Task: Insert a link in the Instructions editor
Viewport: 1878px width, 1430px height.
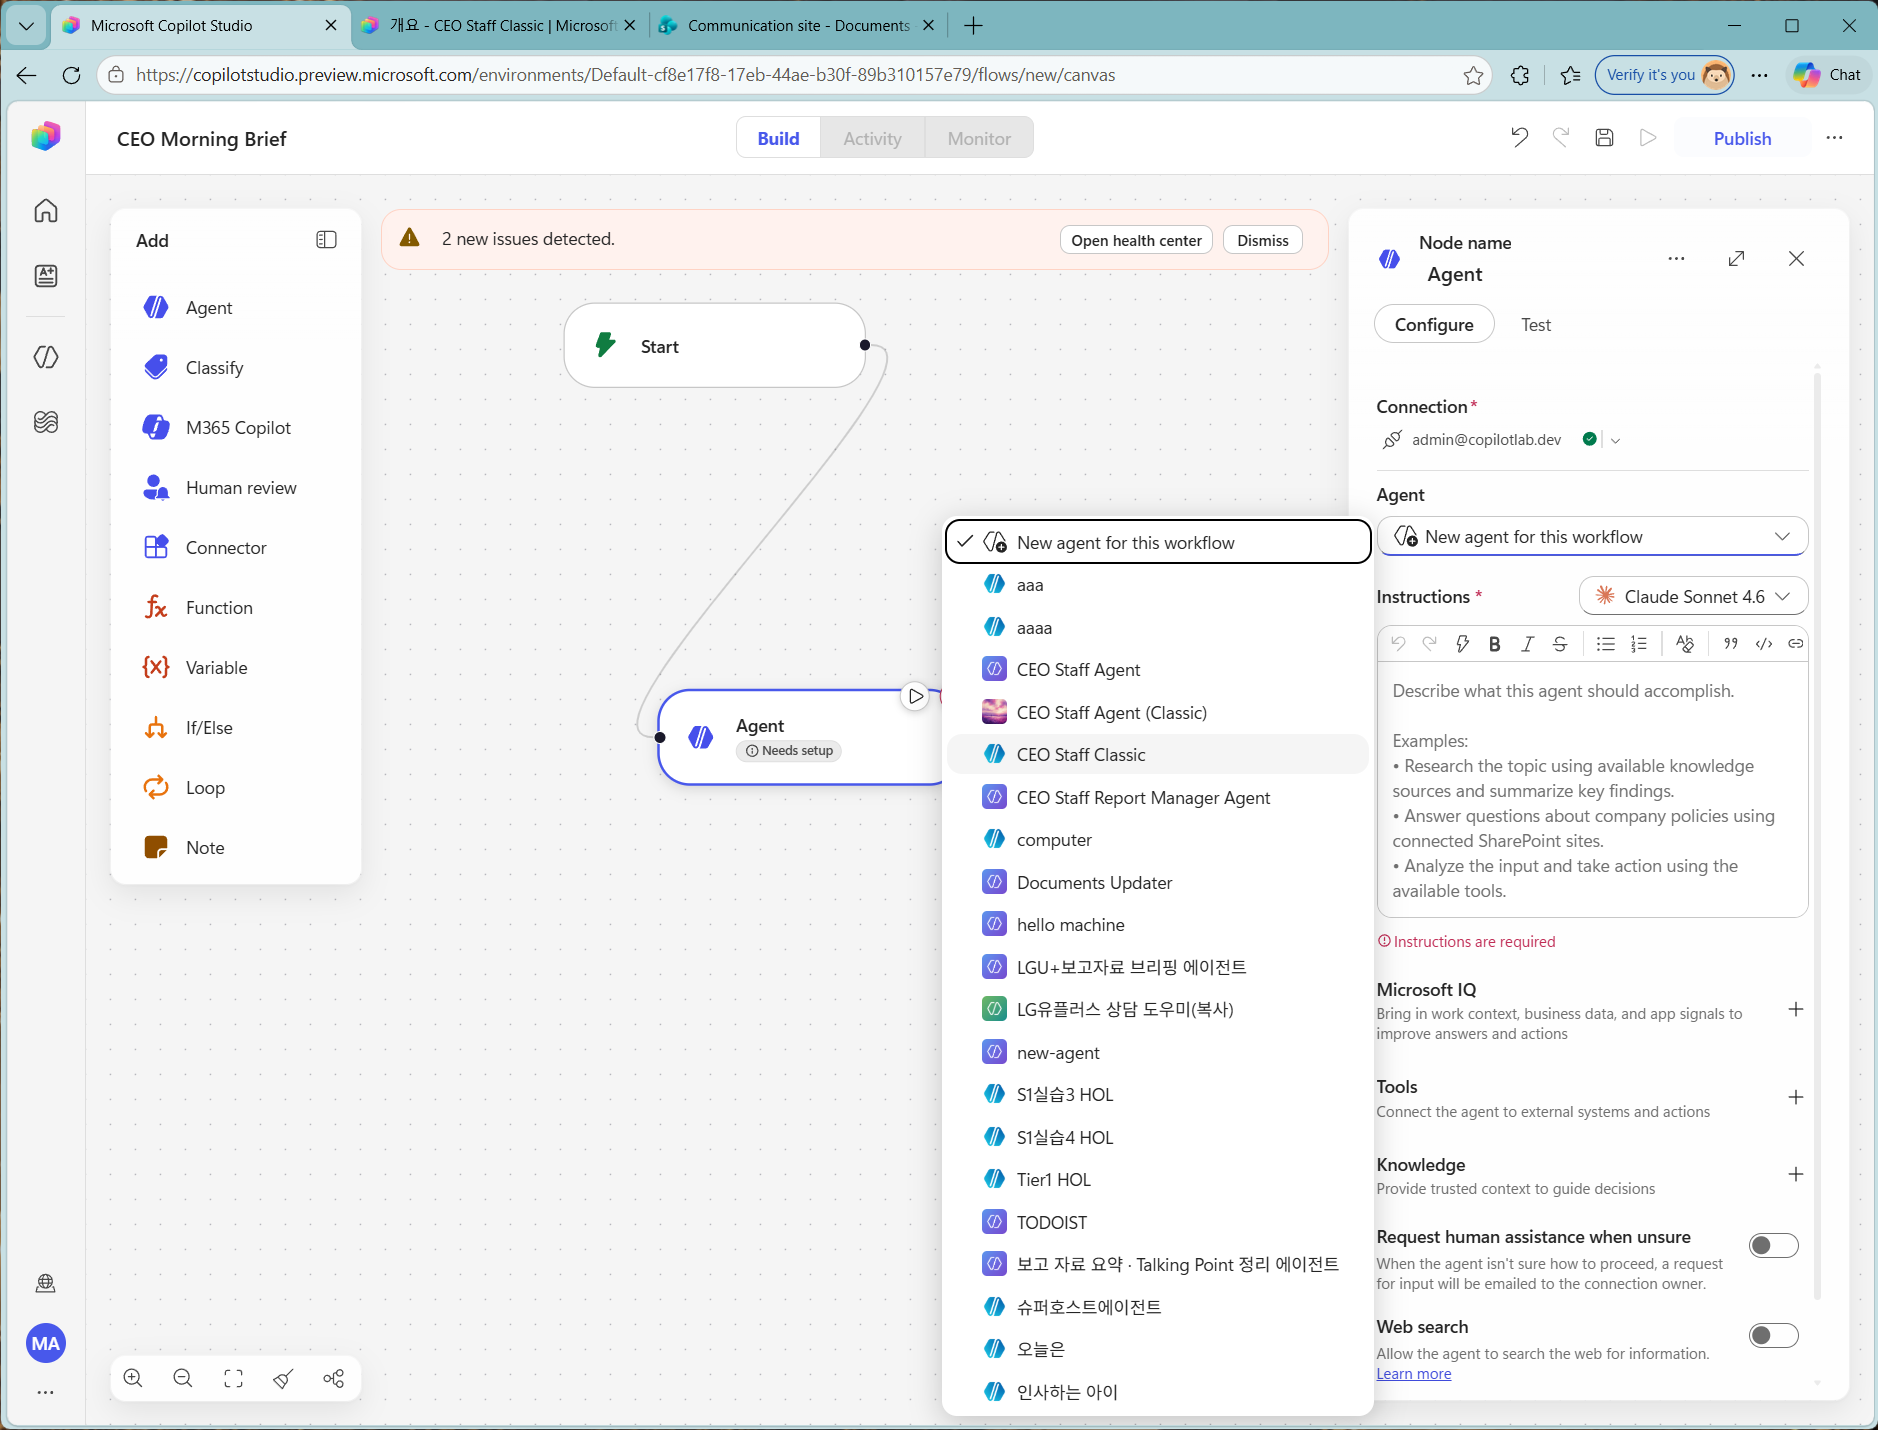Action: point(1796,644)
